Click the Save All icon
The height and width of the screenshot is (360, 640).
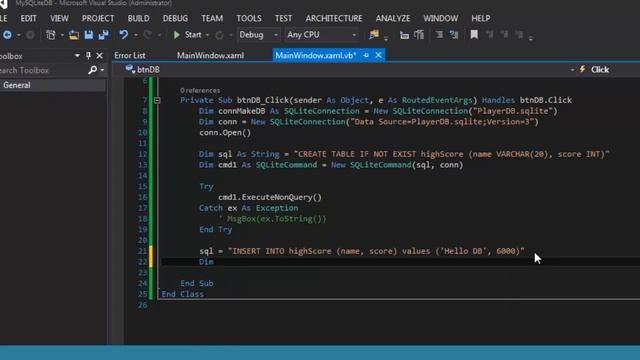tap(103, 35)
